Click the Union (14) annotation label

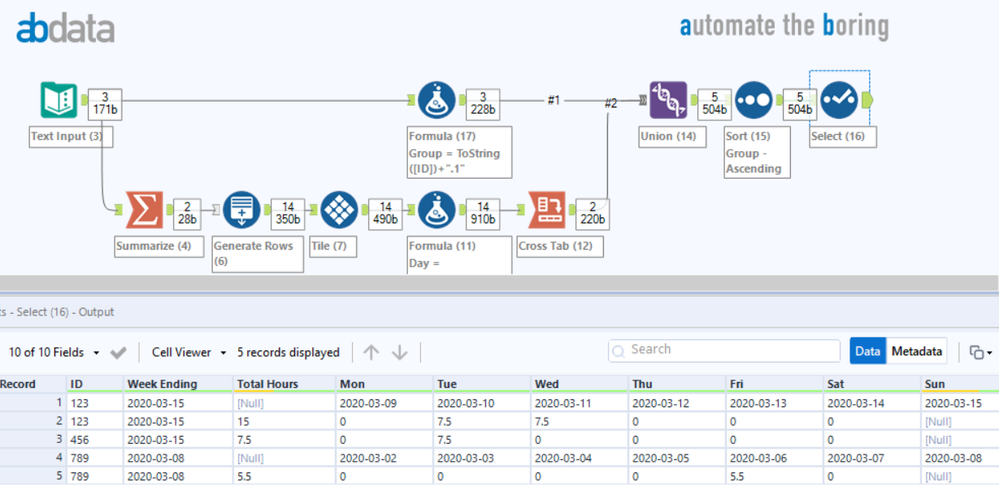(x=672, y=136)
